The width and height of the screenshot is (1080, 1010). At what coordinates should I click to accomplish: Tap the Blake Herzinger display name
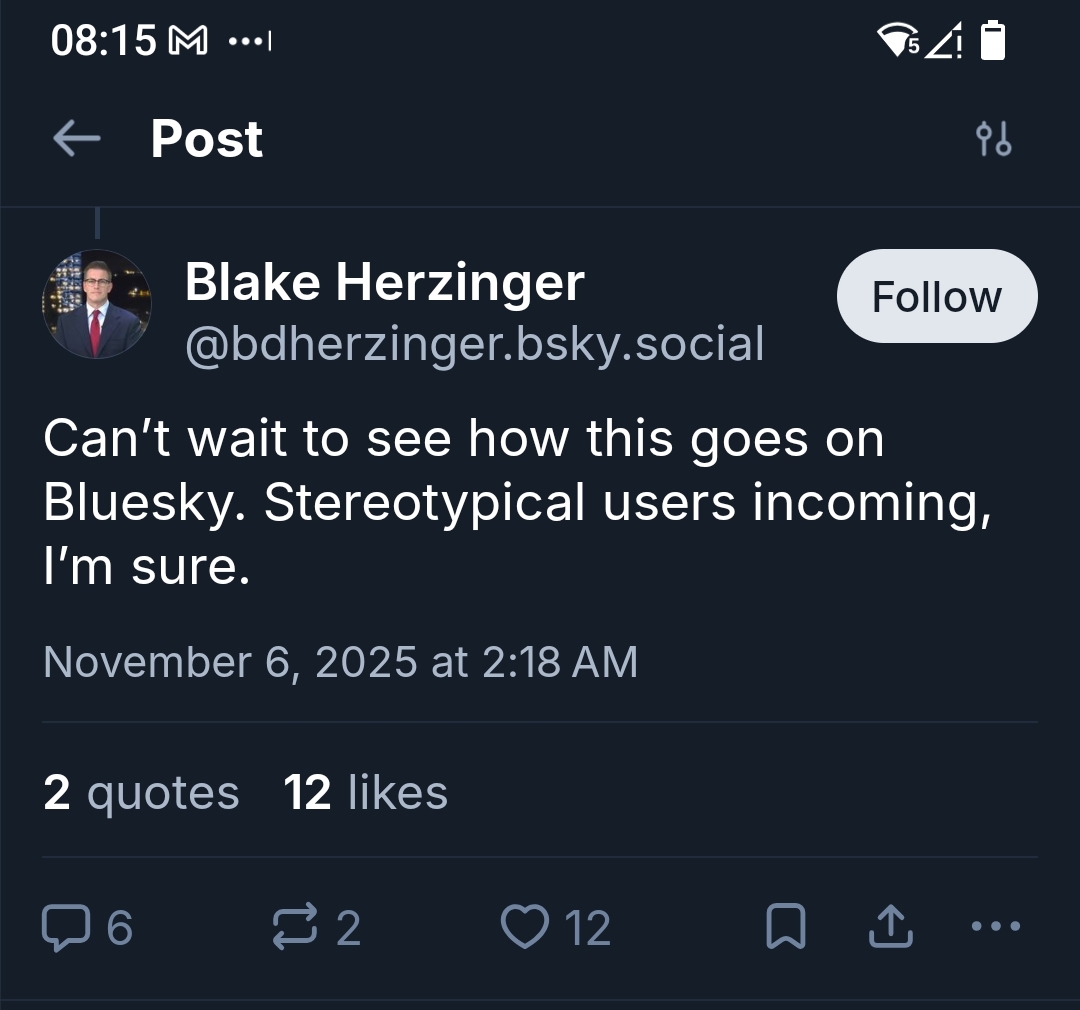pyautogui.click(x=384, y=282)
